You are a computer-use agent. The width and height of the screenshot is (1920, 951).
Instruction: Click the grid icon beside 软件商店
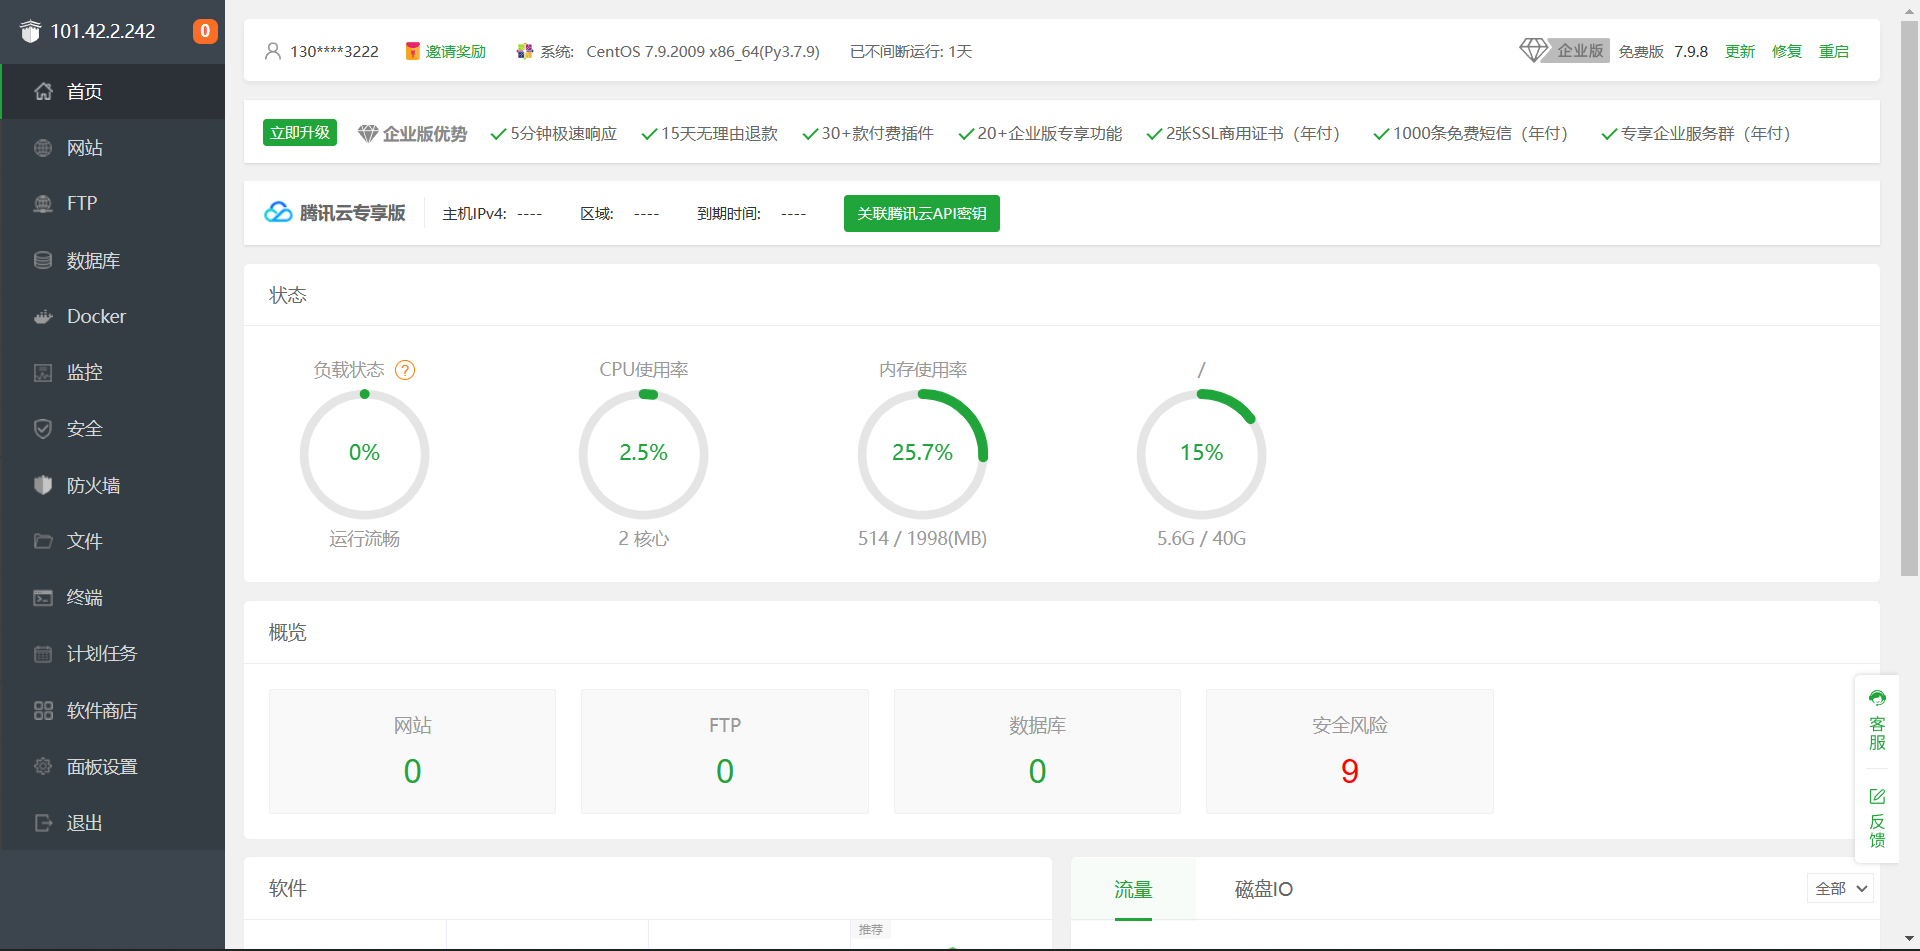coord(43,711)
